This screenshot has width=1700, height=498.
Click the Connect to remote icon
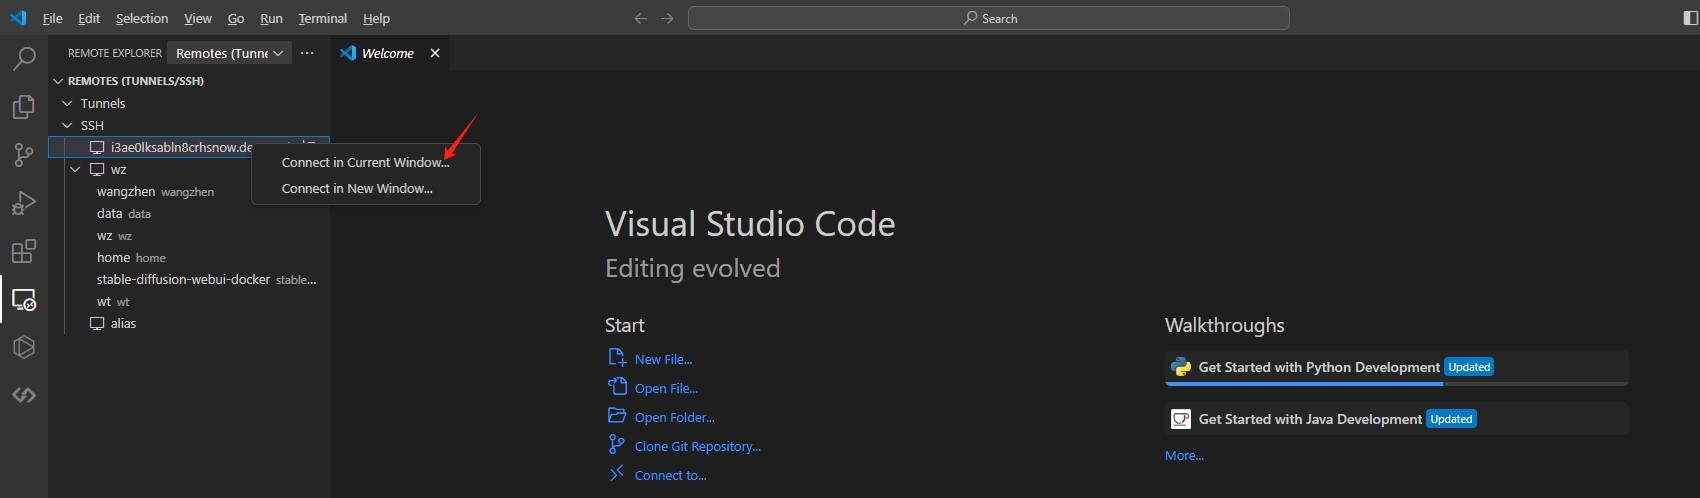point(617,474)
